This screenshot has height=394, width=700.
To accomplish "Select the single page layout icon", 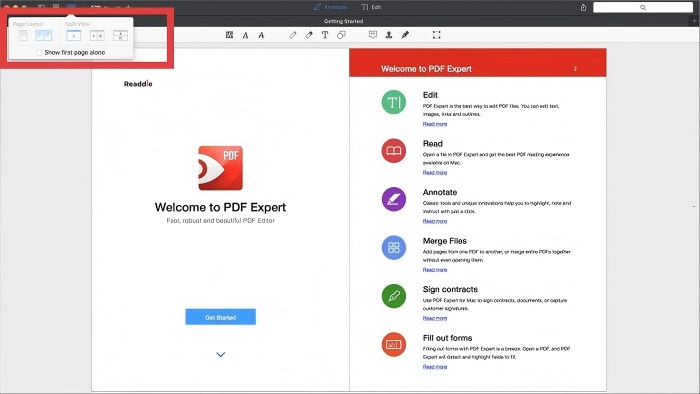I will pyautogui.click(x=23, y=36).
